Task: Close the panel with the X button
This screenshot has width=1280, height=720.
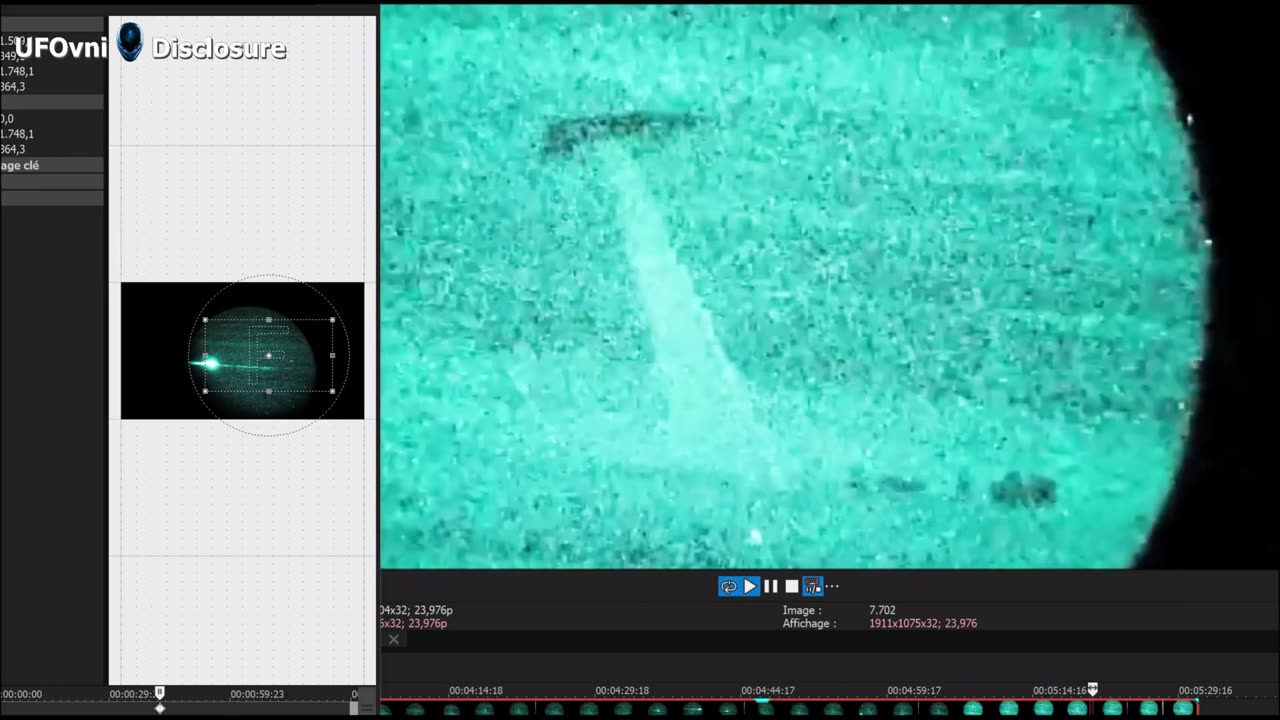Action: [x=394, y=639]
